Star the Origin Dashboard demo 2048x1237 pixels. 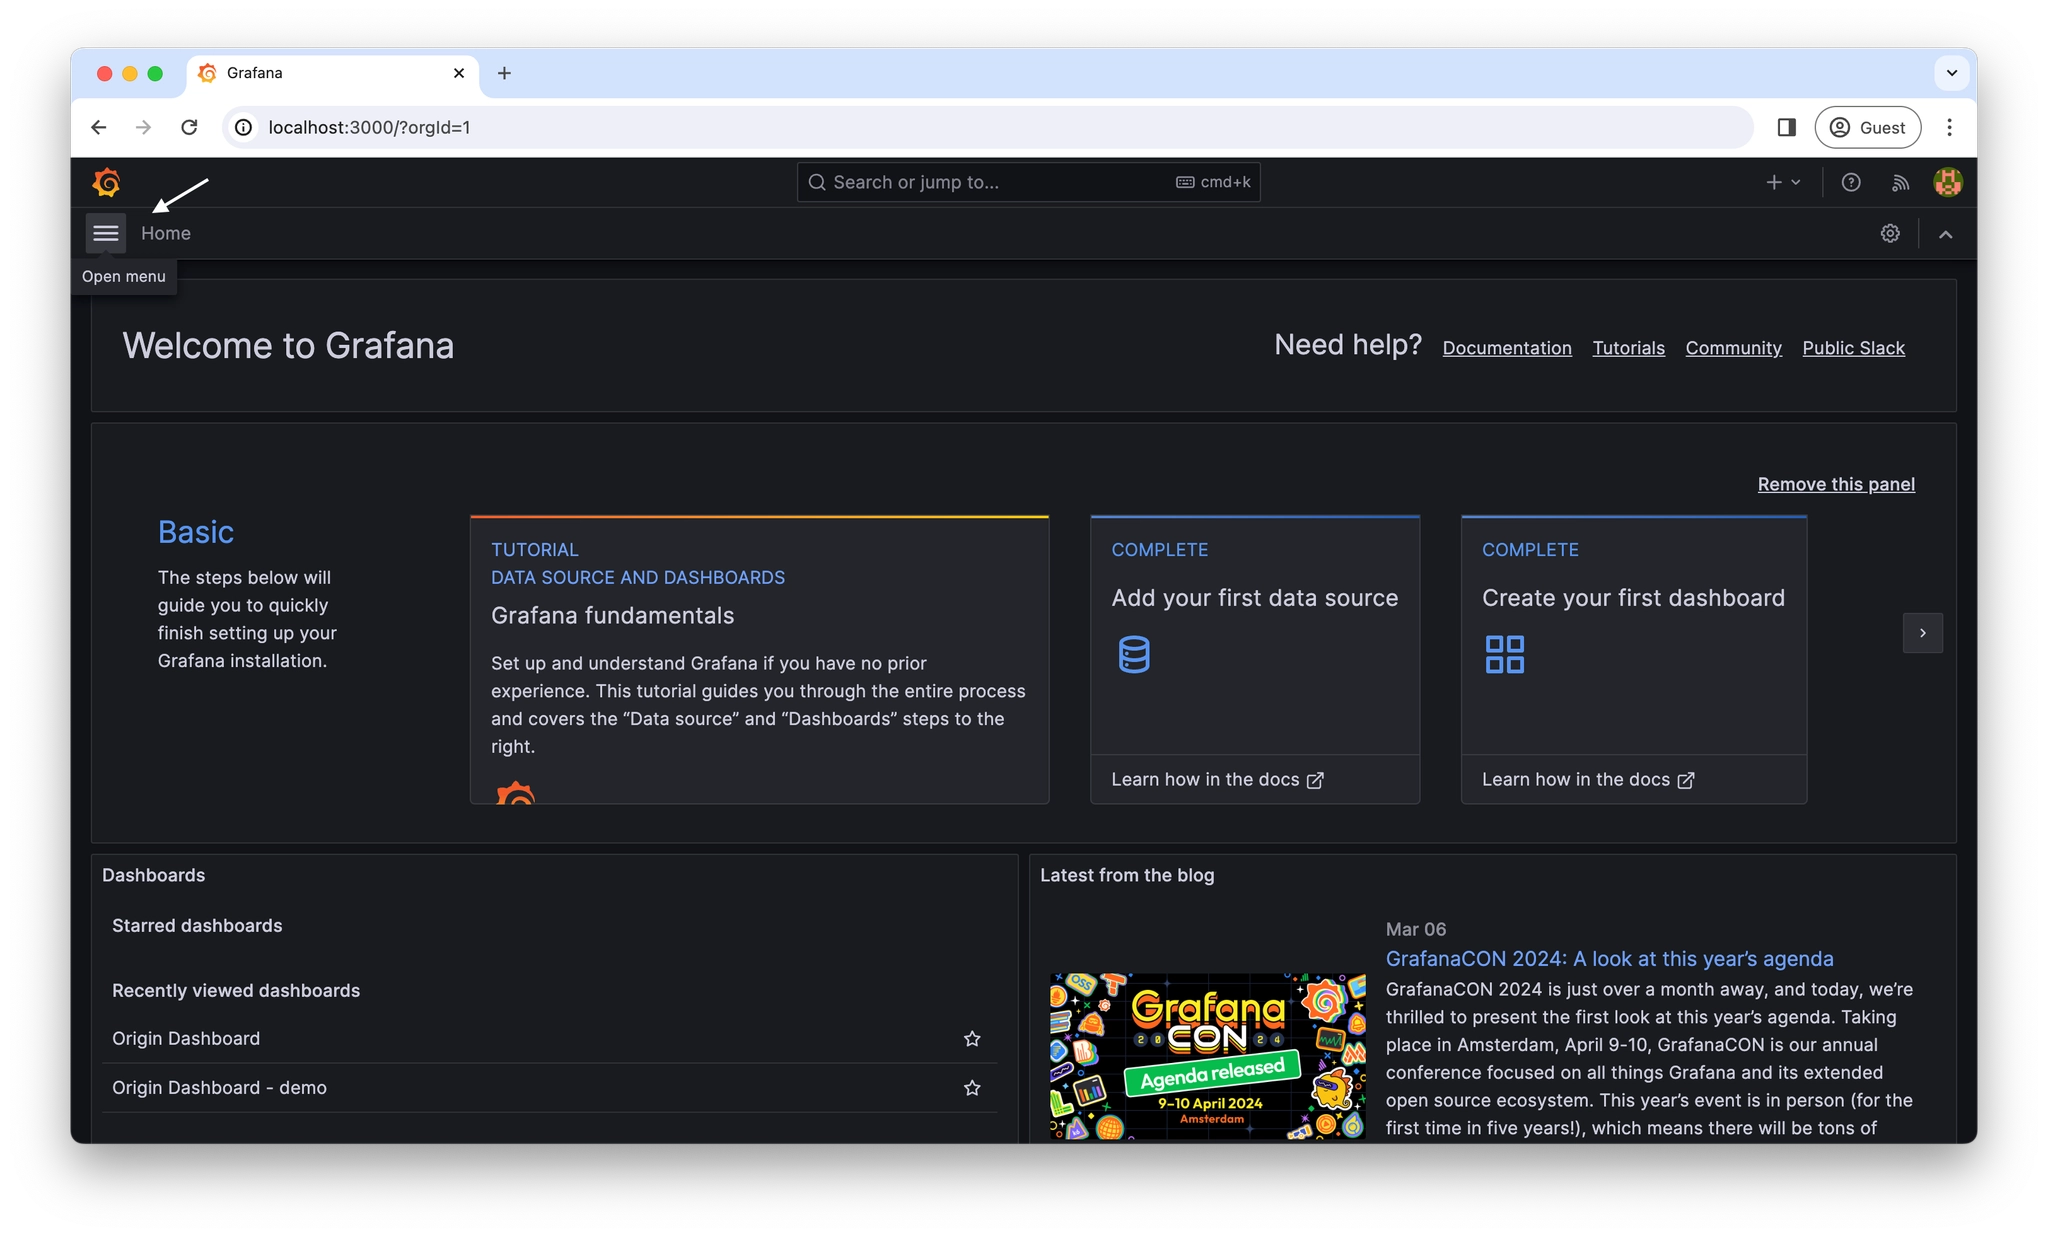[x=971, y=1088]
